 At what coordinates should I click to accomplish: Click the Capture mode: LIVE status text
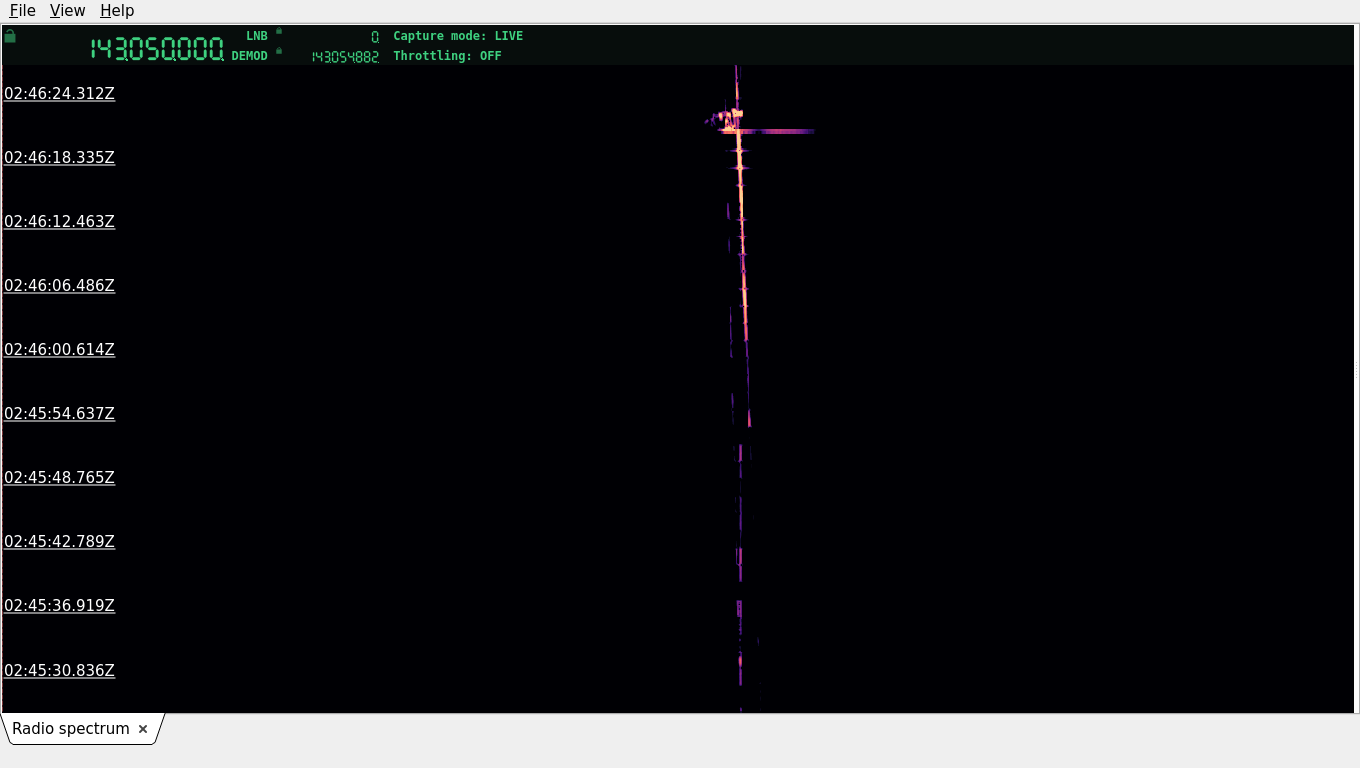coord(458,36)
